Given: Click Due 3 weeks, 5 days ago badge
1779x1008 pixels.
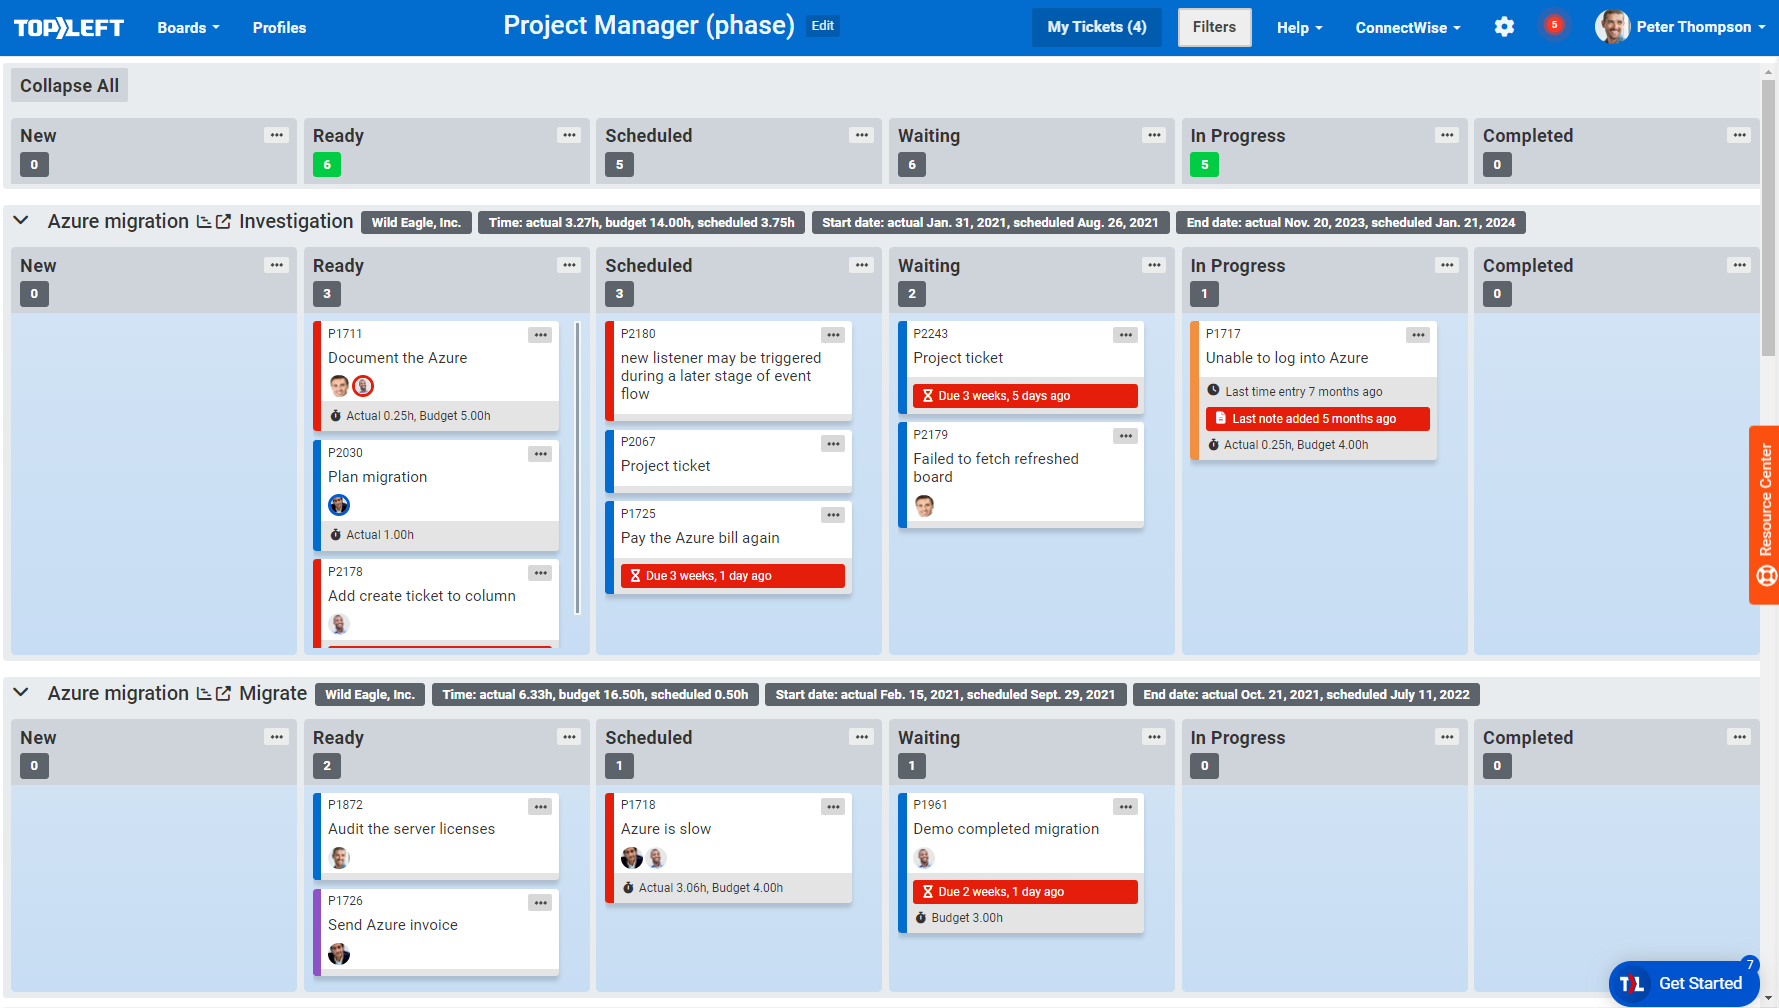Looking at the screenshot, I should (x=1025, y=396).
